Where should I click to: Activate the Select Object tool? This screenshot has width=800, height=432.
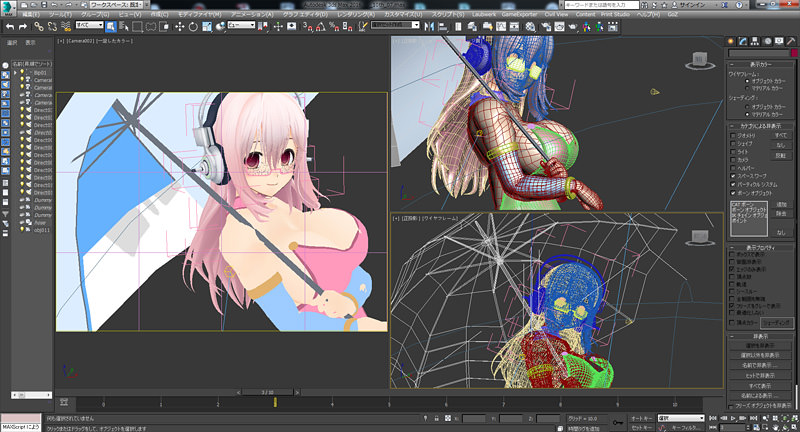tap(111, 27)
